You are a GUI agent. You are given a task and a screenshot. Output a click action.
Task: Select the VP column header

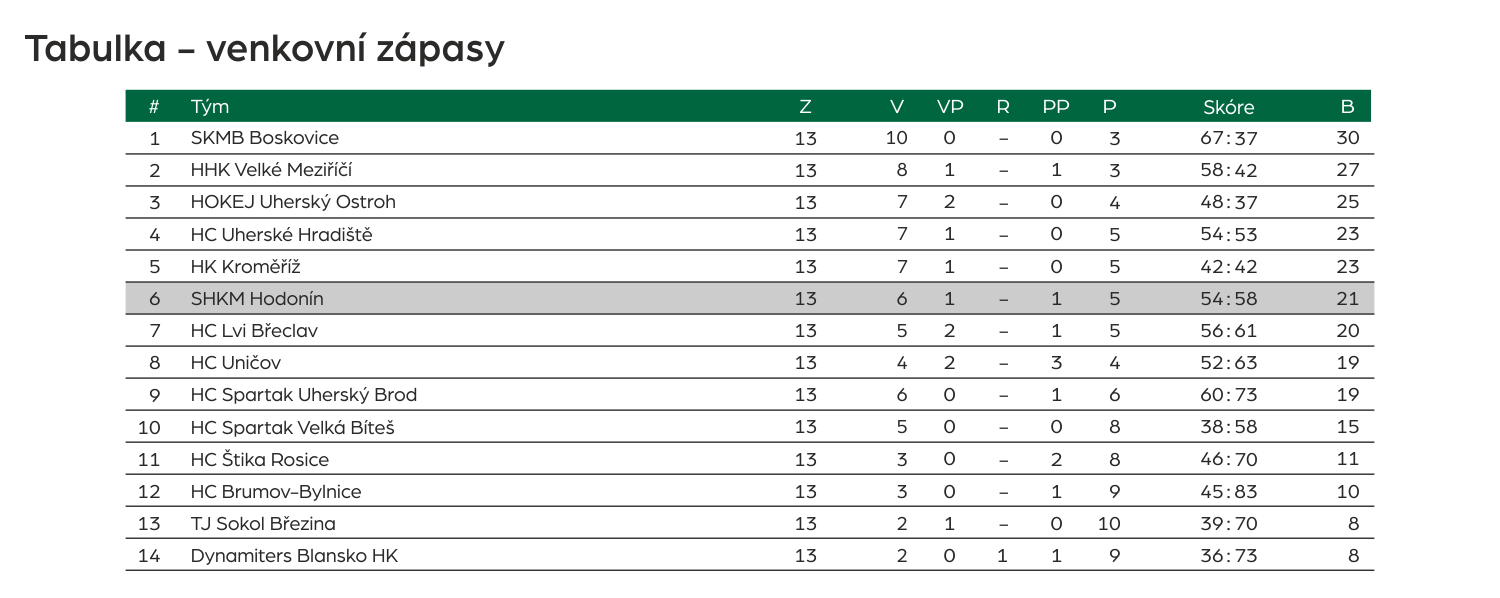pyautogui.click(x=950, y=107)
